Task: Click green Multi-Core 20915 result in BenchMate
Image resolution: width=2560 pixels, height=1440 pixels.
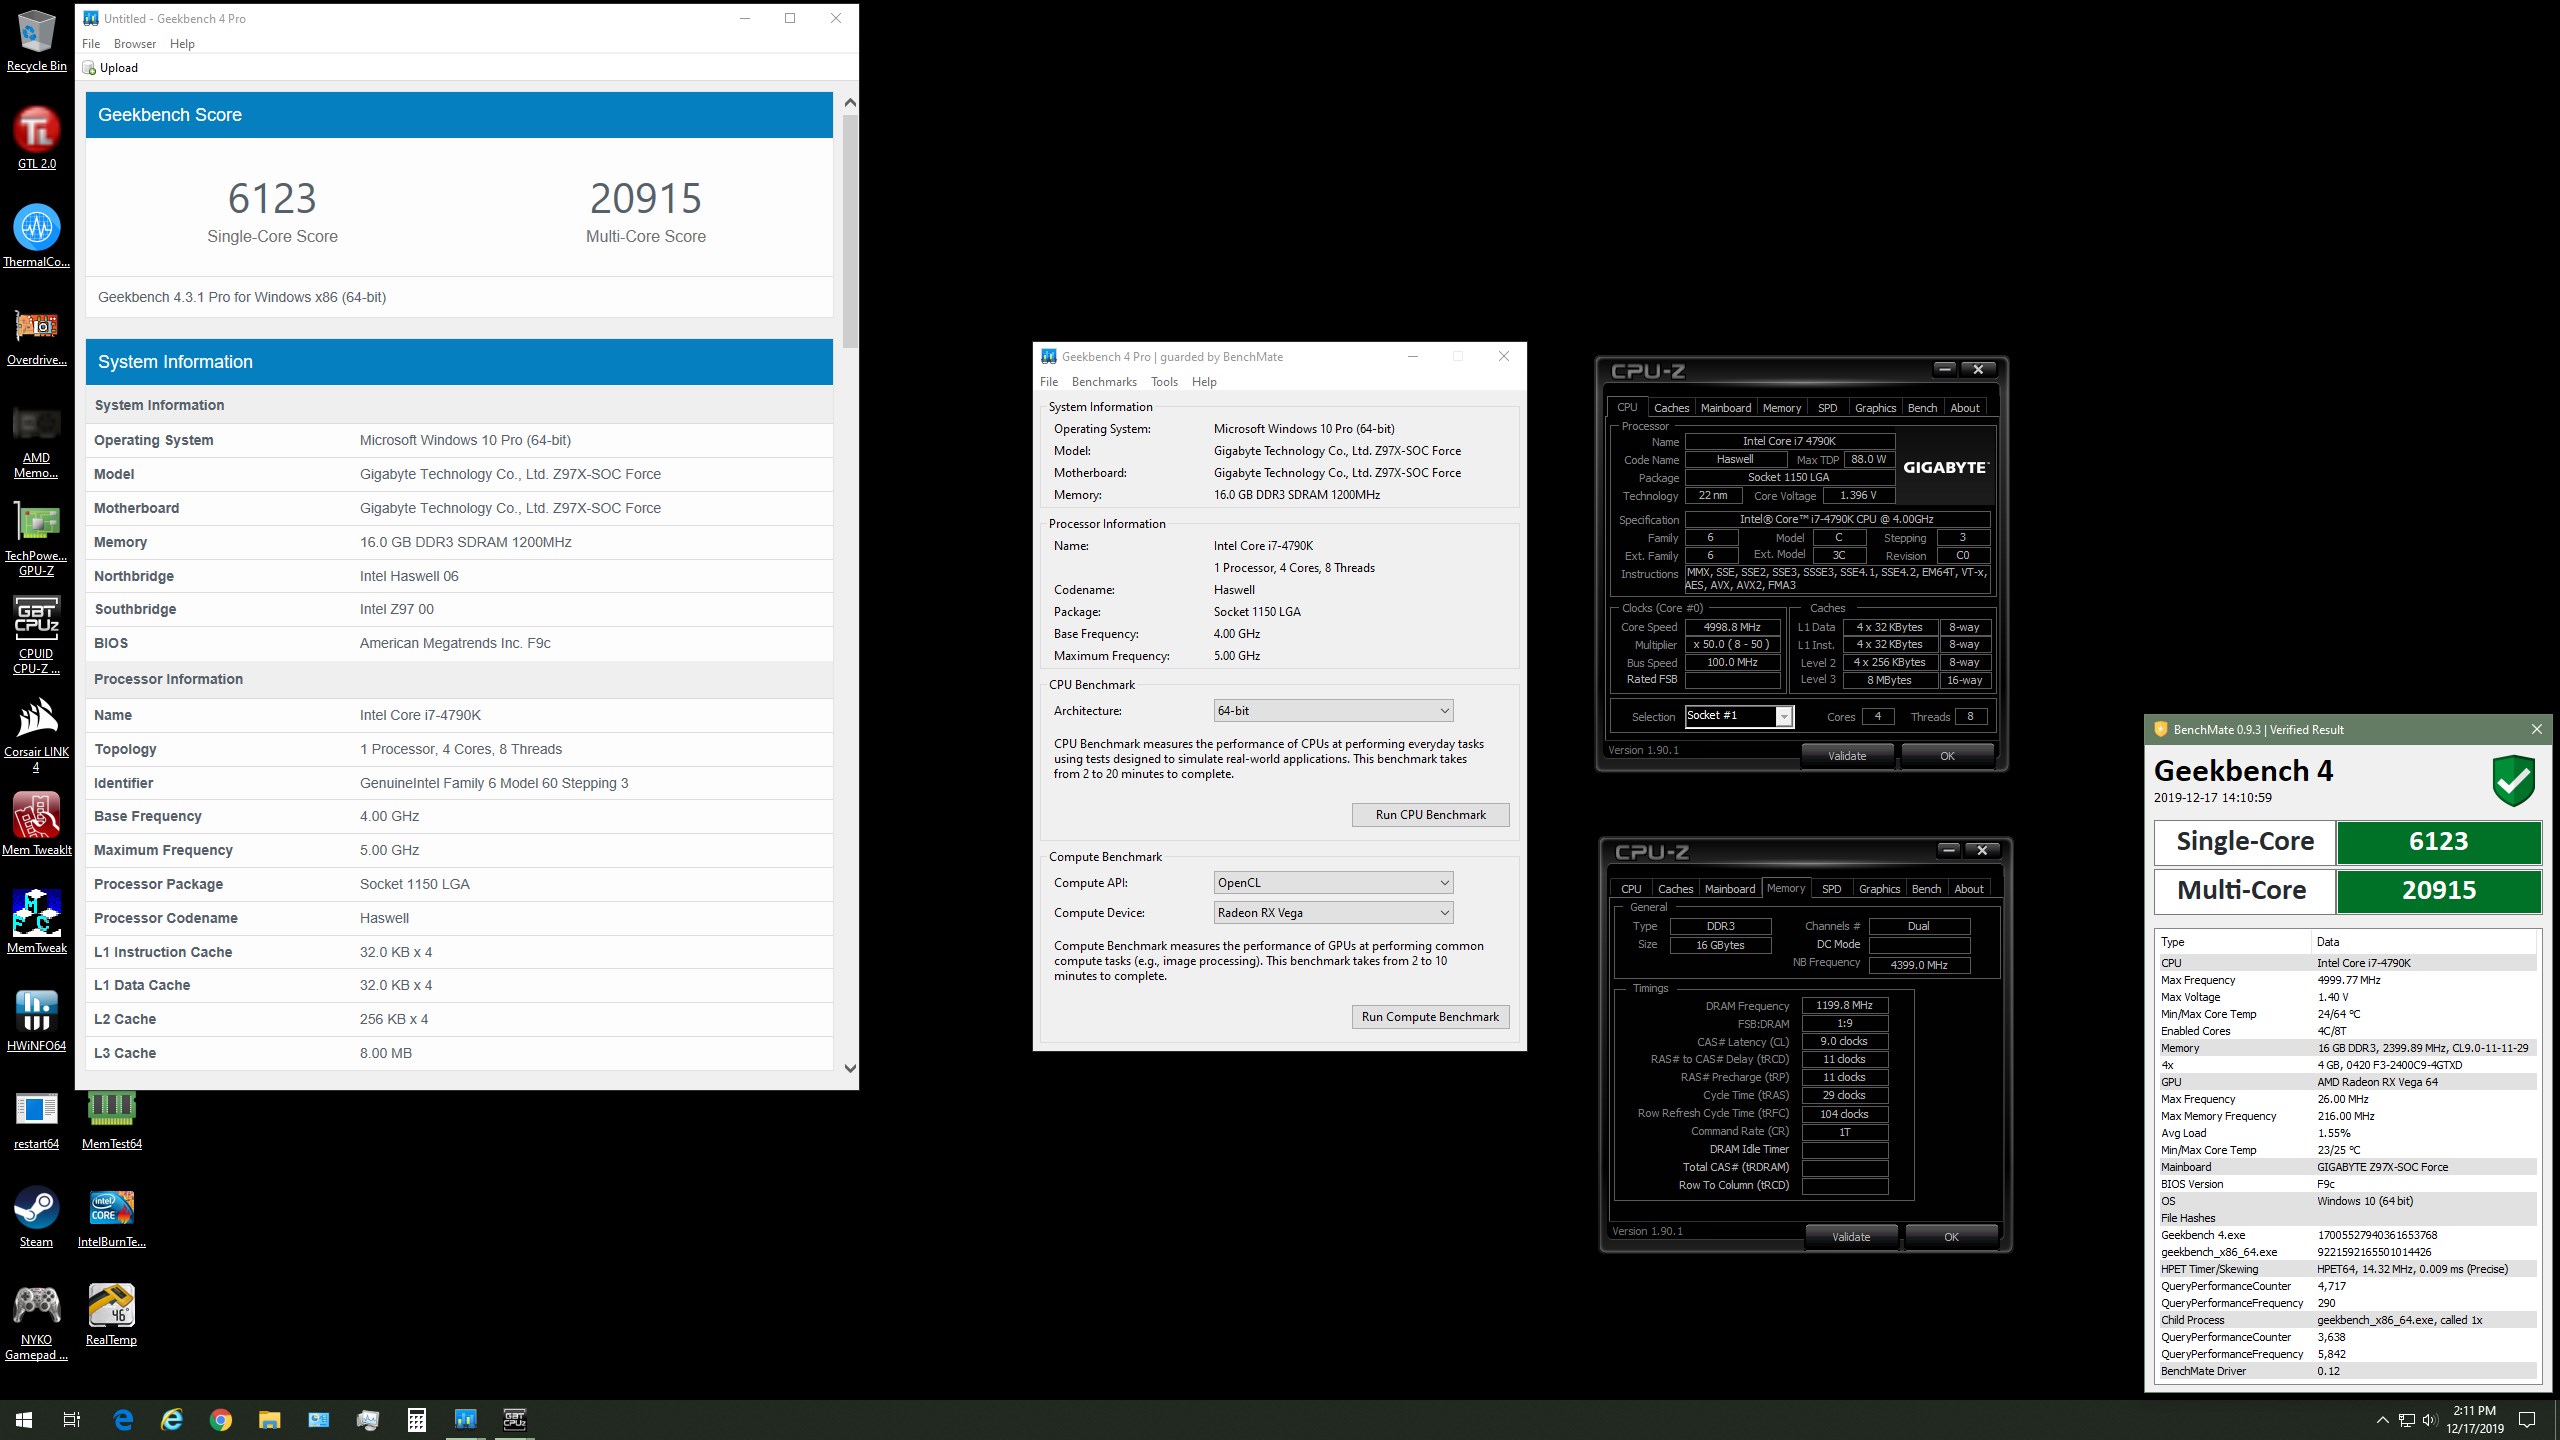Action: click(2439, 890)
